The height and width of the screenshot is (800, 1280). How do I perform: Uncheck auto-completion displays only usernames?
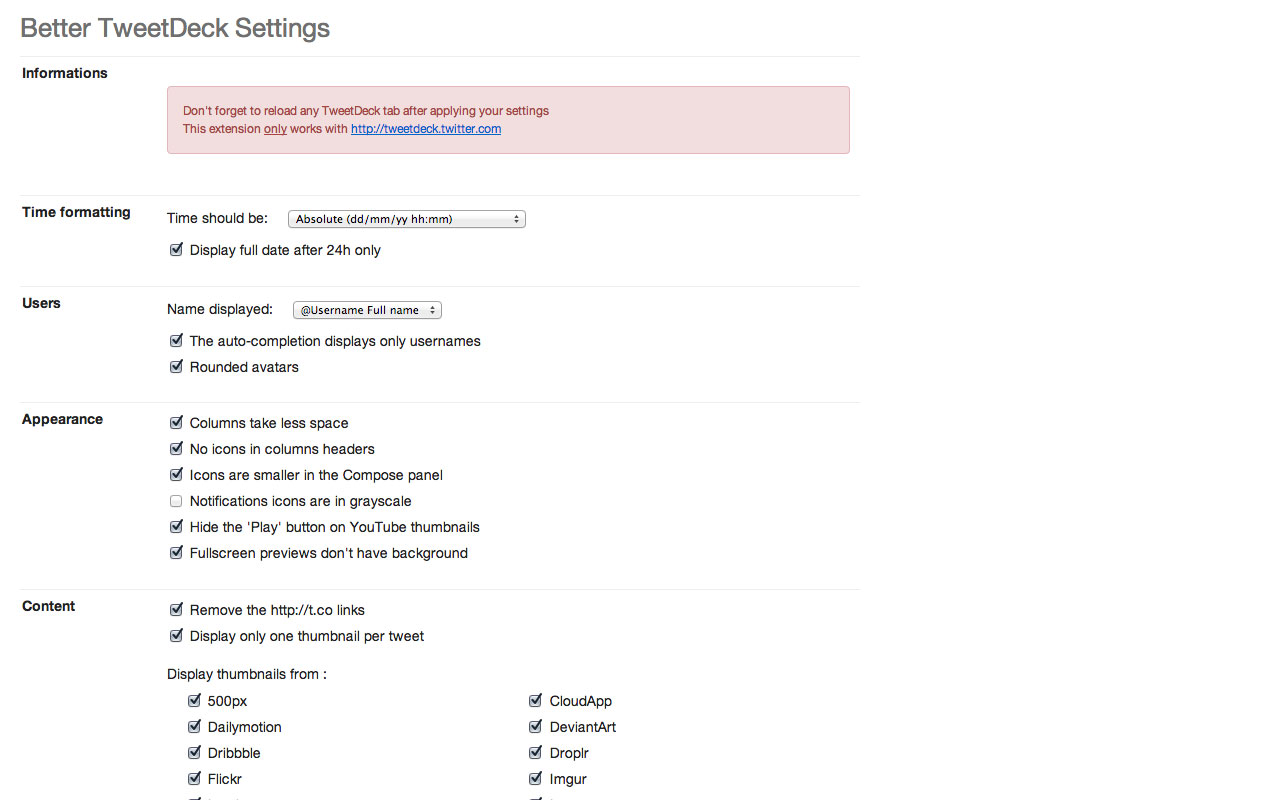[x=176, y=341]
